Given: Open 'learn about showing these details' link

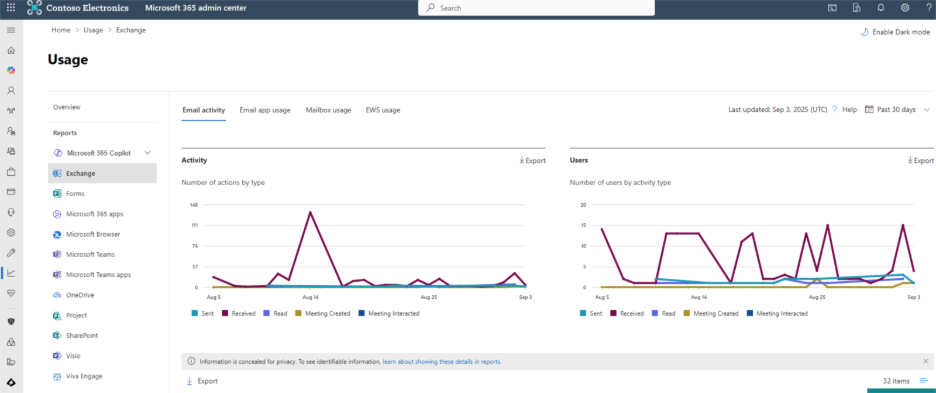Looking at the screenshot, I should tap(442, 361).
